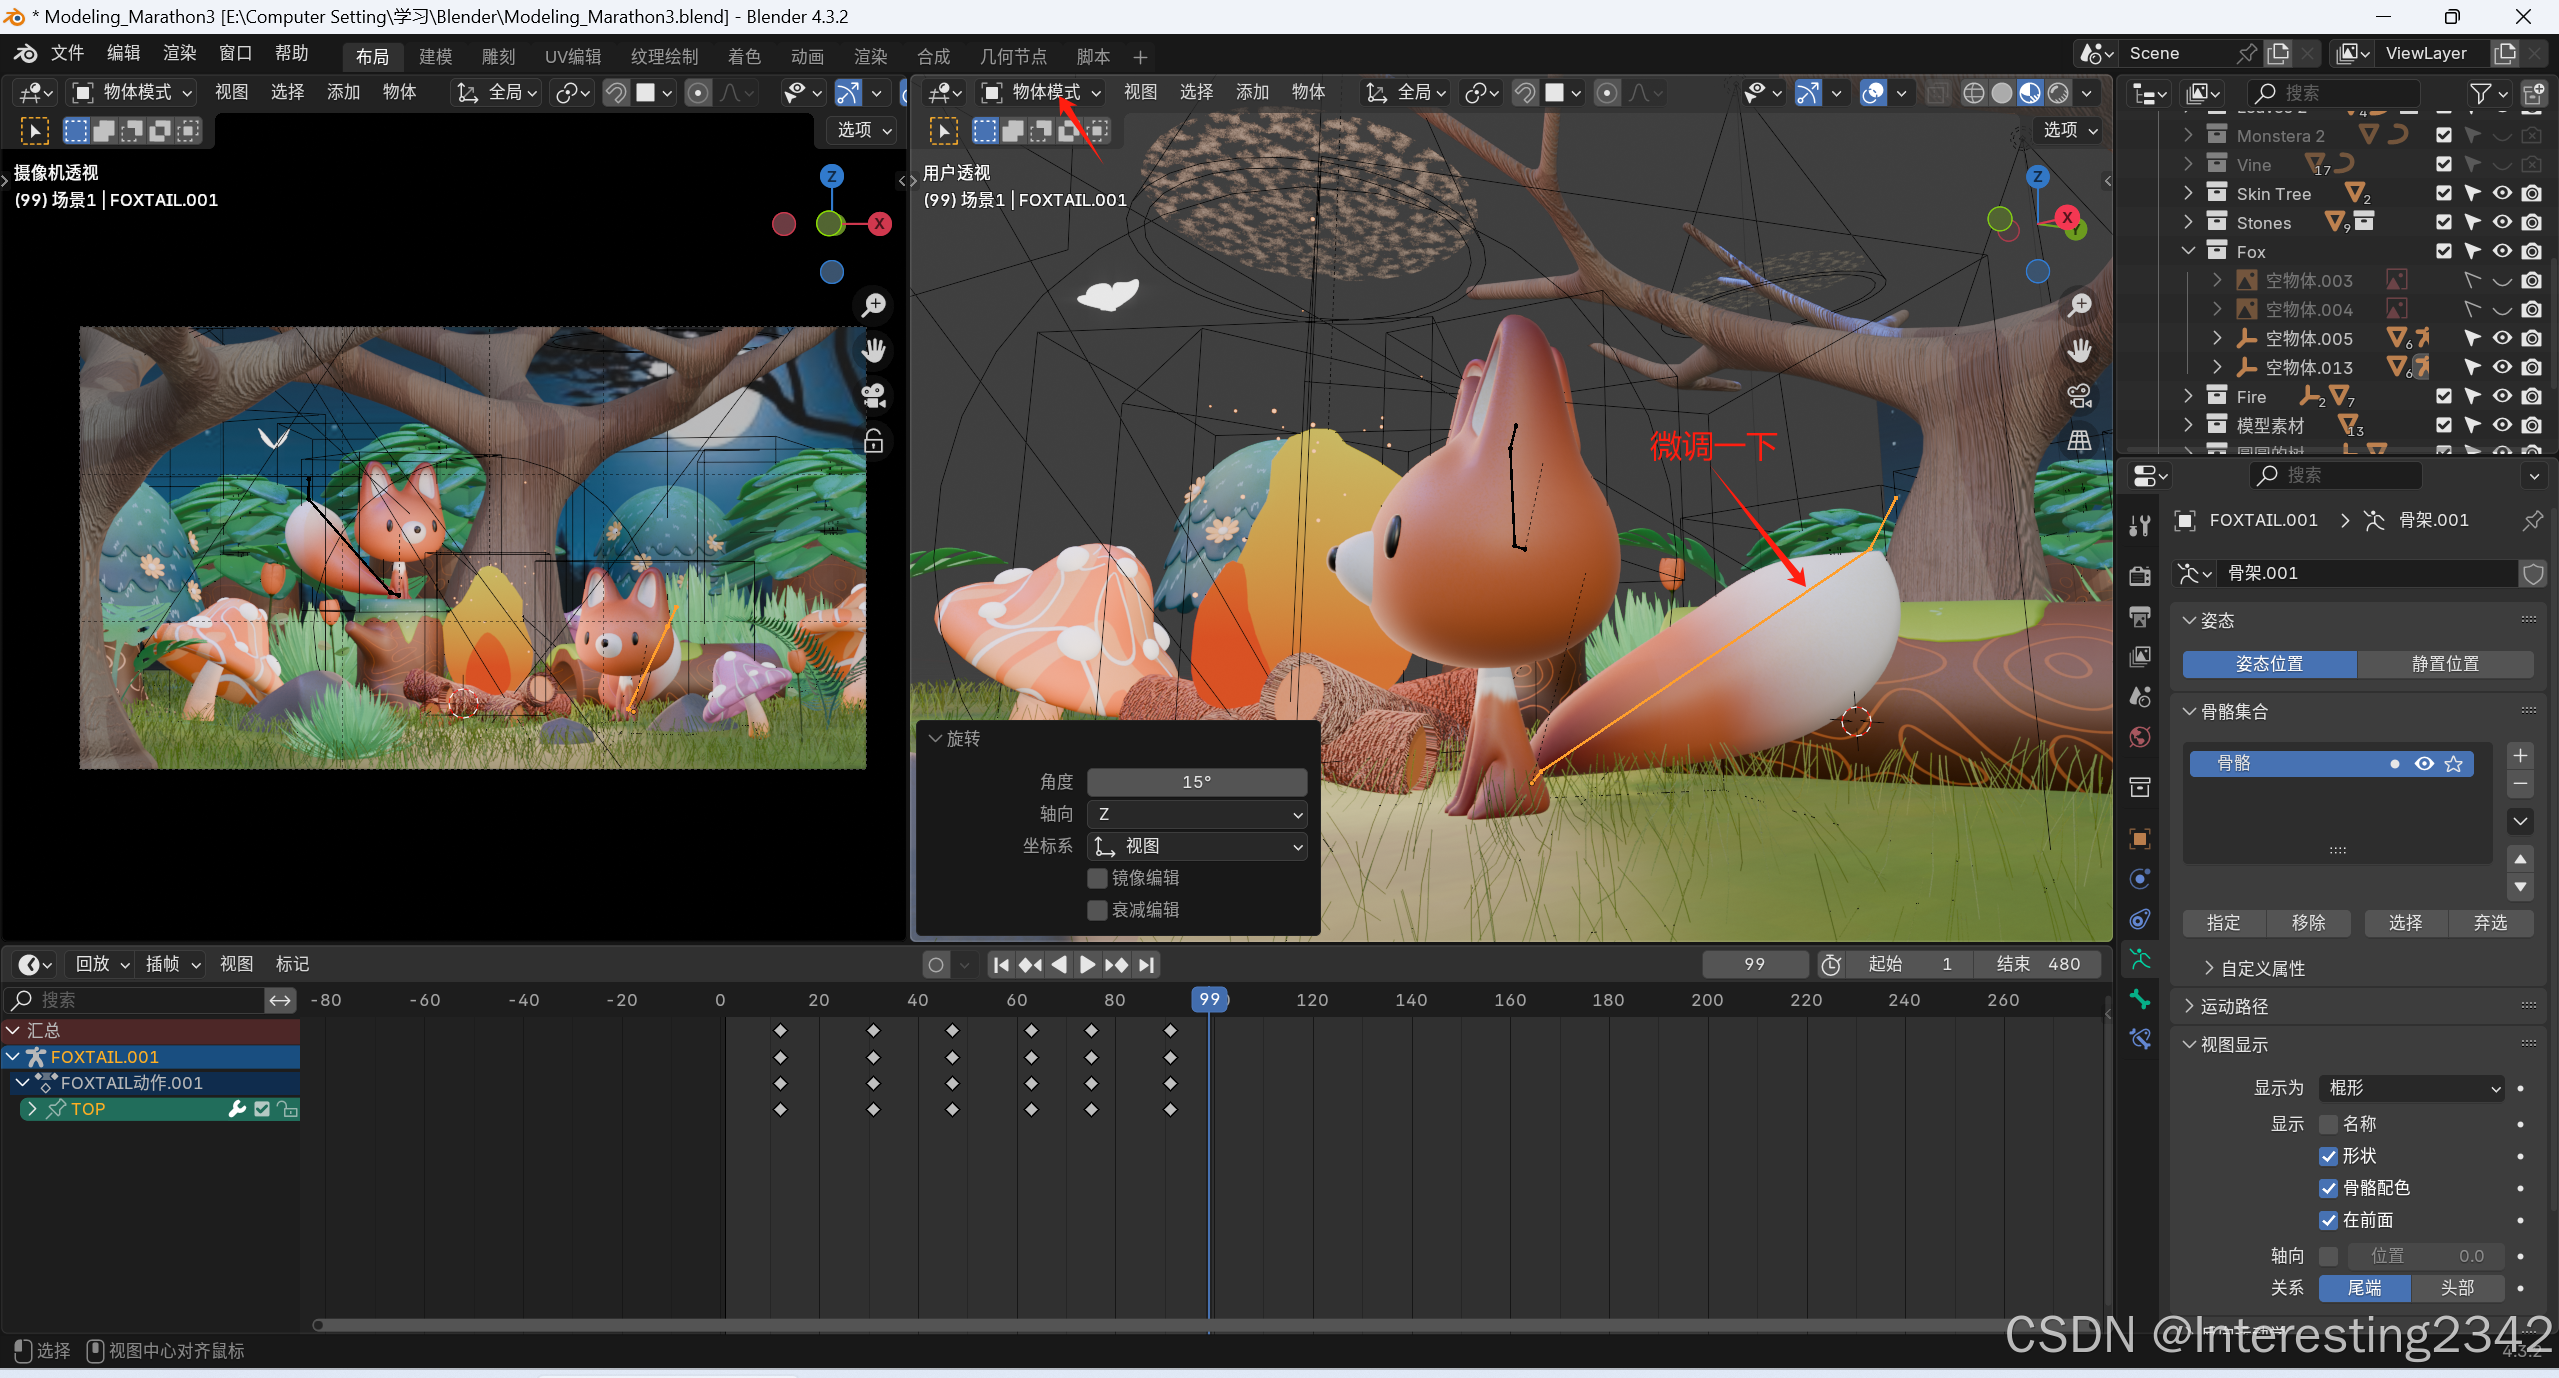Enable 镜像编辑 checkbox in rotate panel
Image resolution: width=2559 pixels, height=1378 pixels.
pyautogui.click(x=1098, y=878)
